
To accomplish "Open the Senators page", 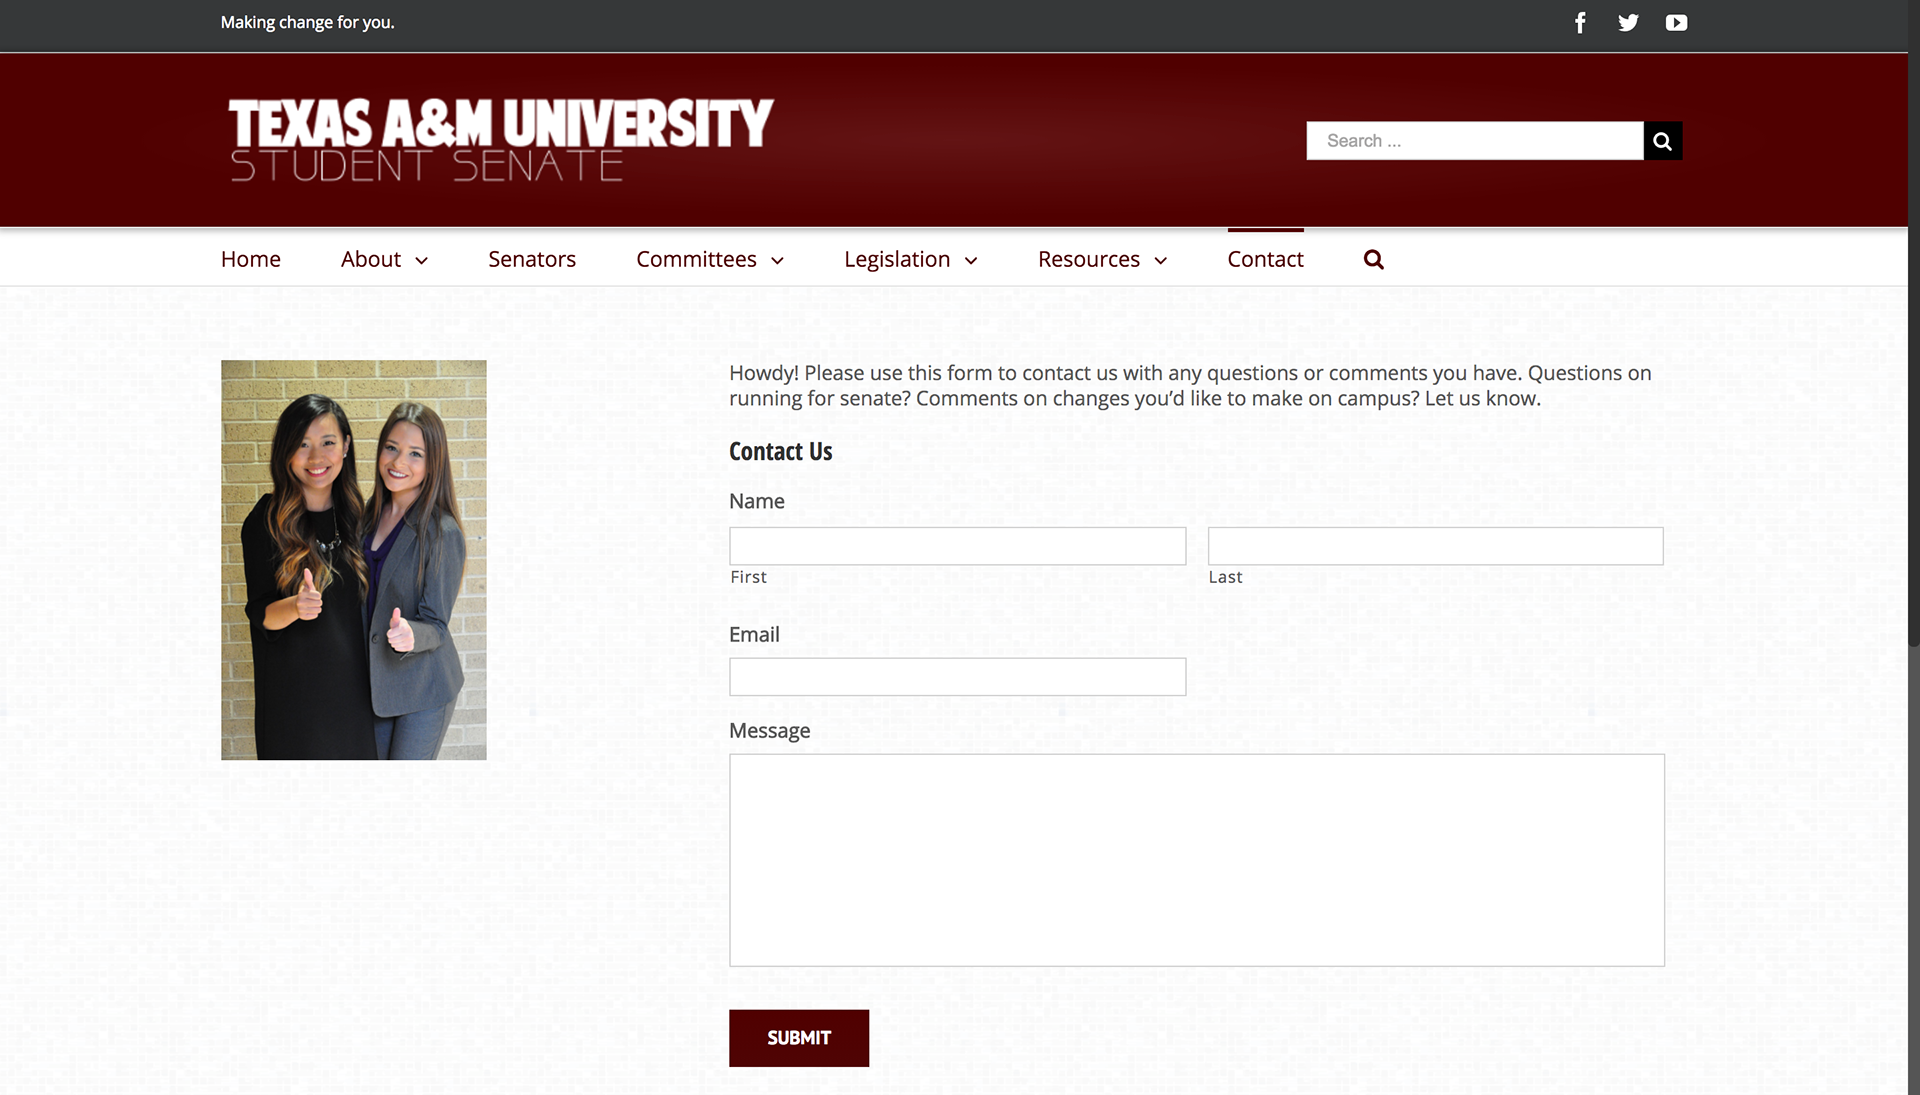I will coord(532,259).
